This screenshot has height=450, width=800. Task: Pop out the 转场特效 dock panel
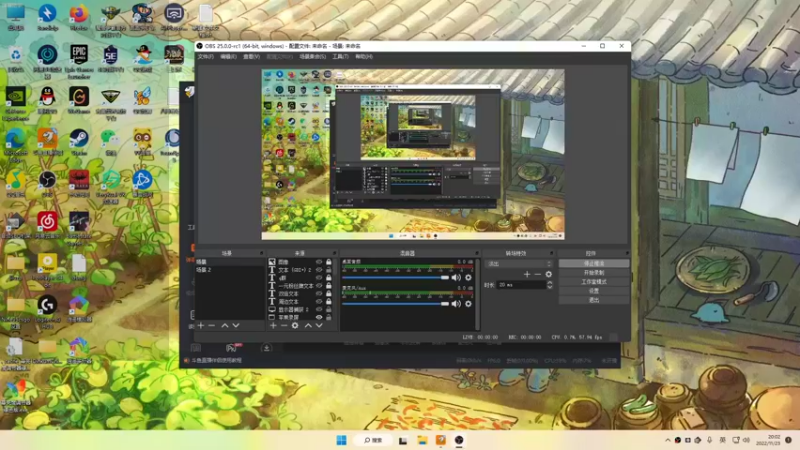pyautogui.click(x=552, y=253)
